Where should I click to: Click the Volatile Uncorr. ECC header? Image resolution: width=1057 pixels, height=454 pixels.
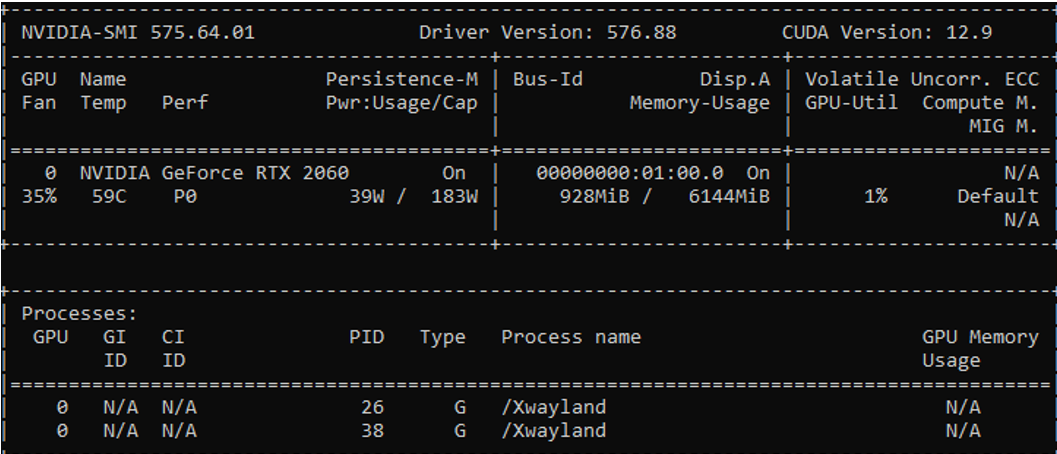[922, 79]
